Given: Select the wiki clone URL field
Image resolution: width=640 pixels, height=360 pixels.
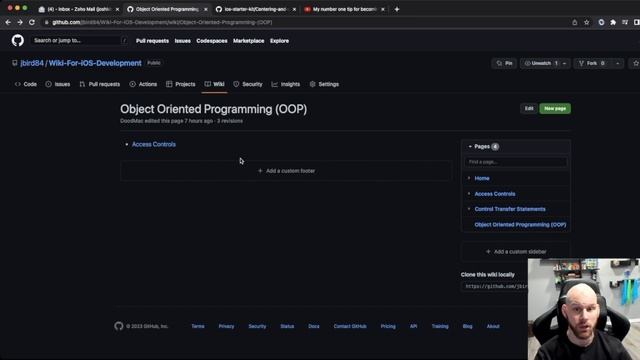Looking at the screenshot, I should 495,287.
